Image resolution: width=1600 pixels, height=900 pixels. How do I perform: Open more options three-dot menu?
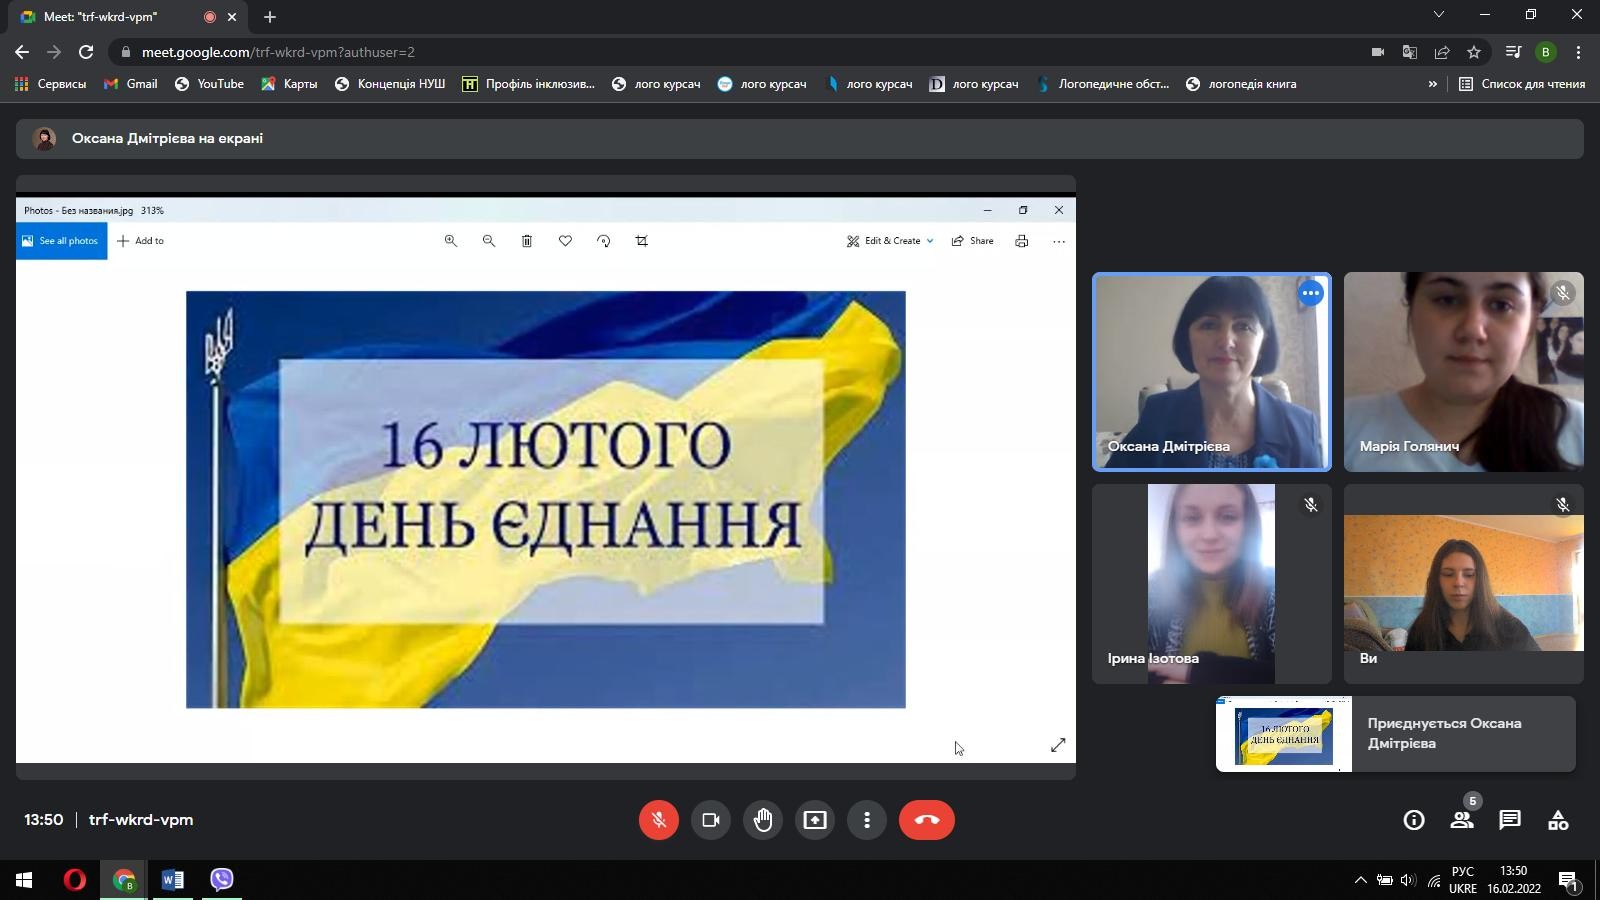[867, 820]
